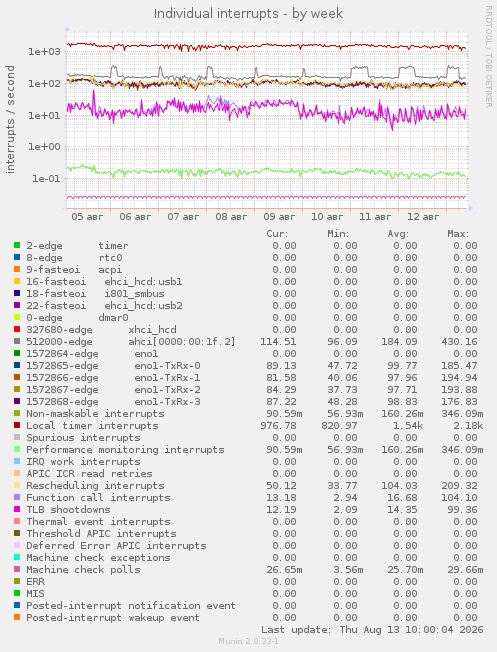Select the 2-edge timer legend entry

point(77,246)
